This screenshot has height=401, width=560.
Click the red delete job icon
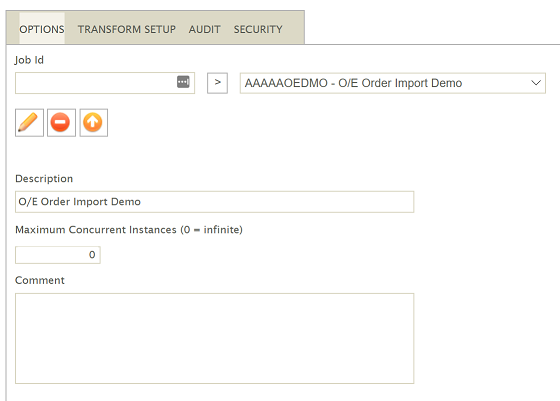coord(61,123)
